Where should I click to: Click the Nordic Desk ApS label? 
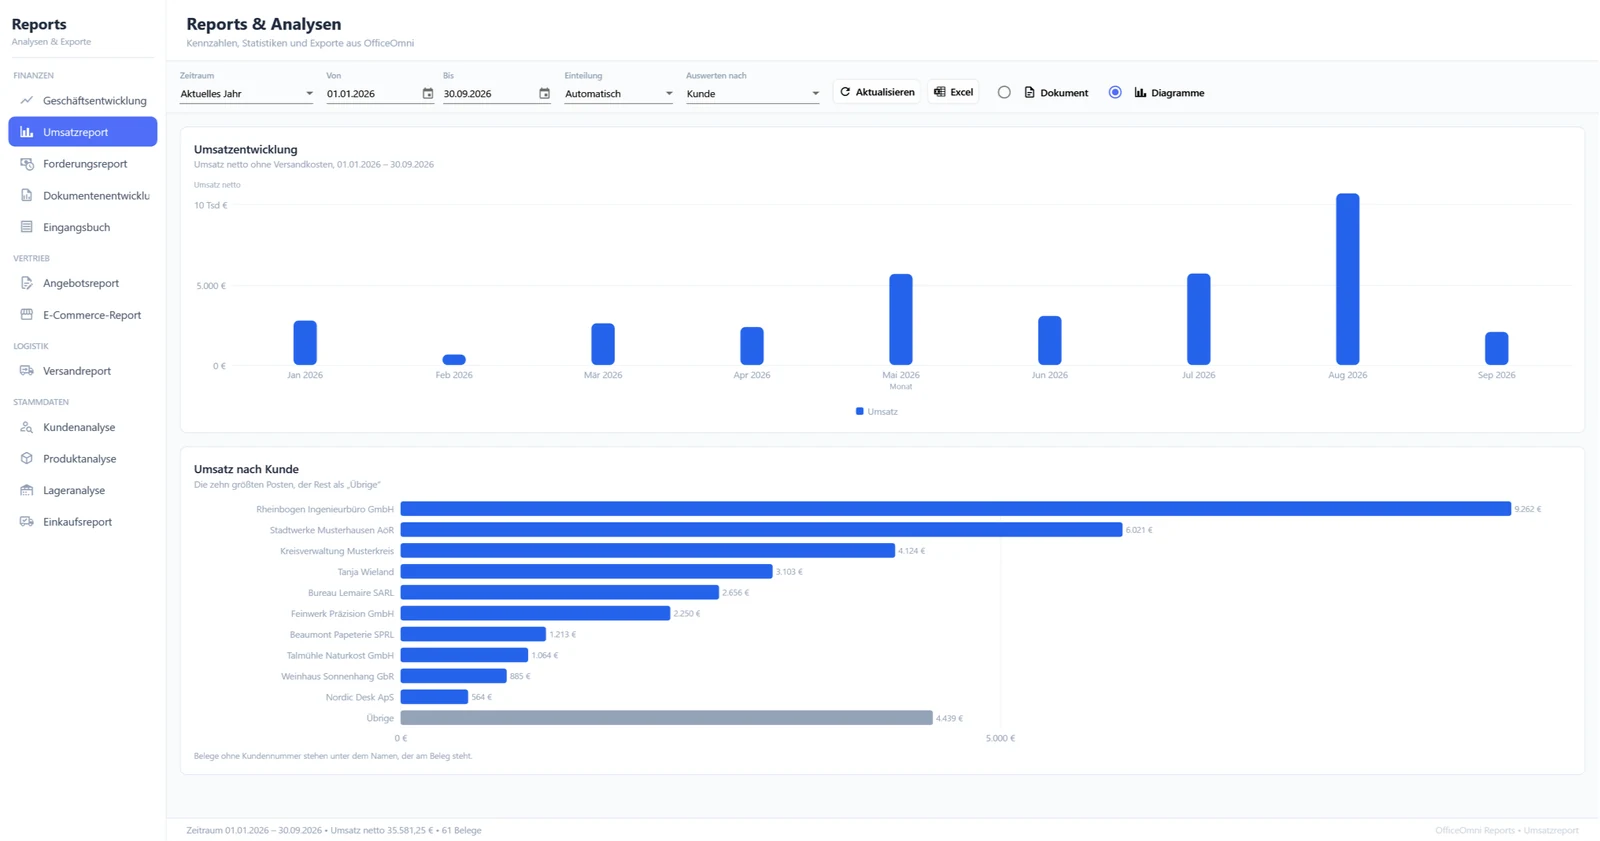[360, 697]
